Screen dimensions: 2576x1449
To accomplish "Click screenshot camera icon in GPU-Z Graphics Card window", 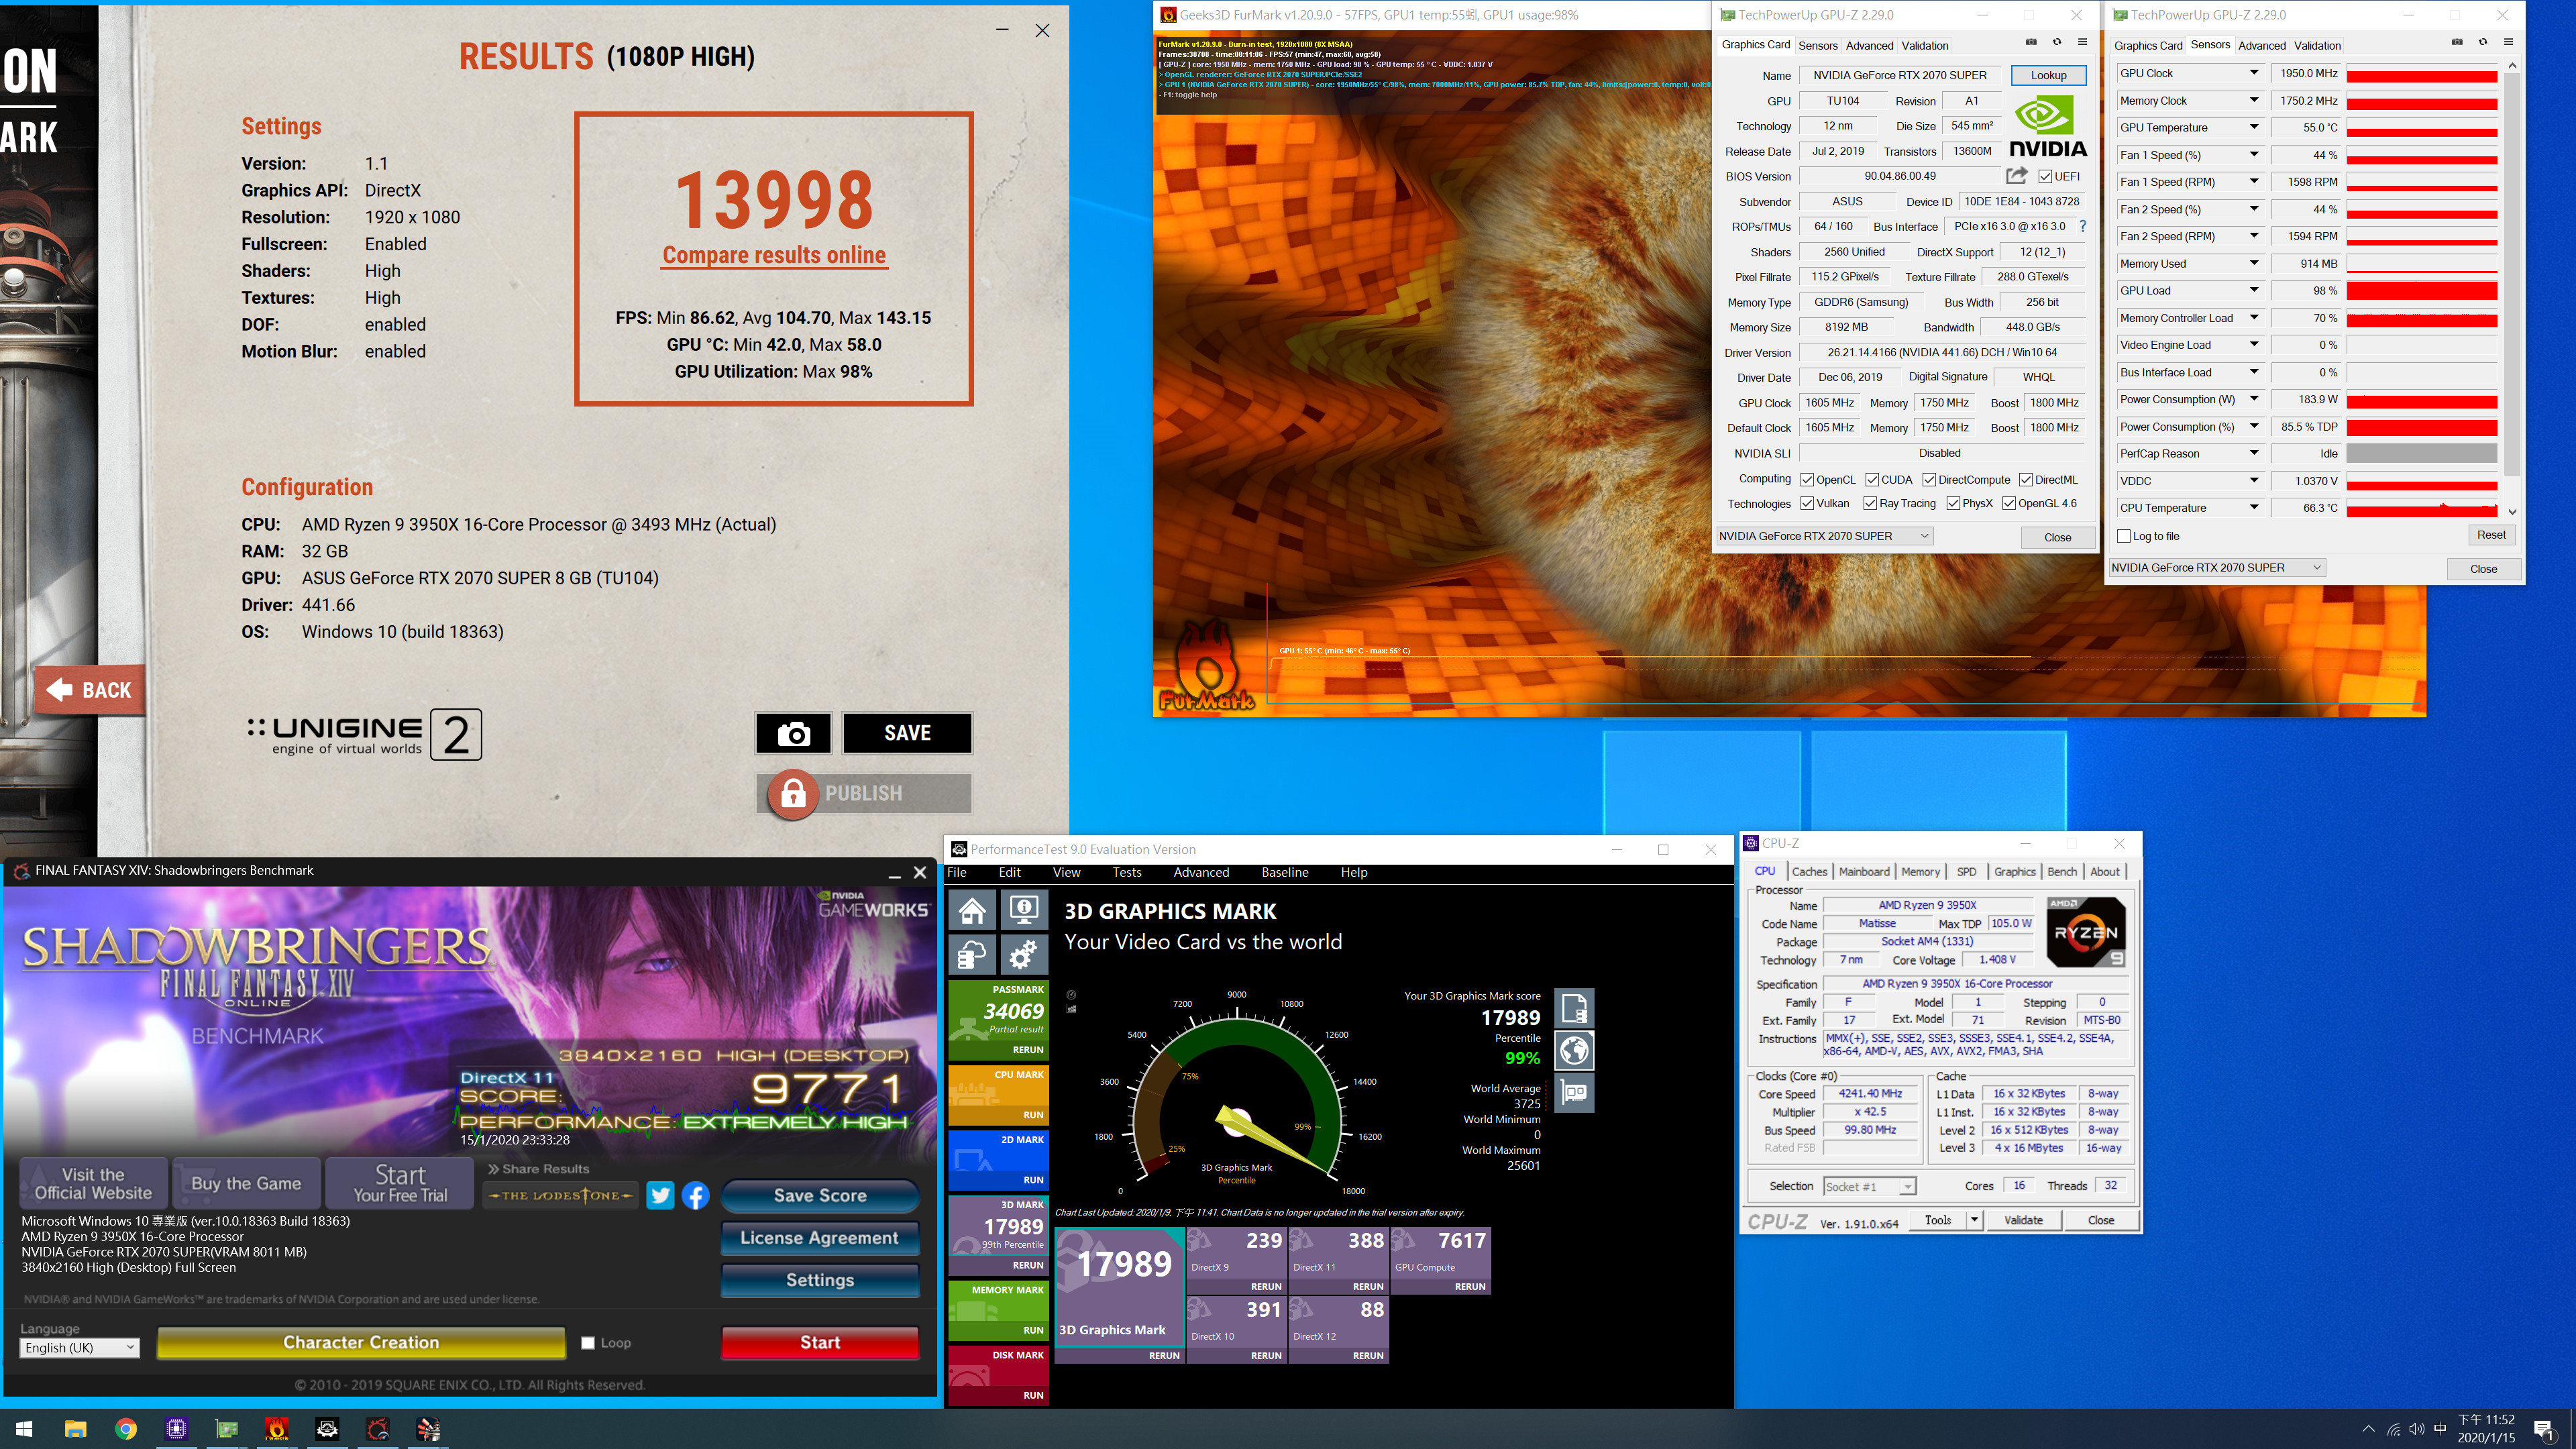I will [x=2031, y=42].
